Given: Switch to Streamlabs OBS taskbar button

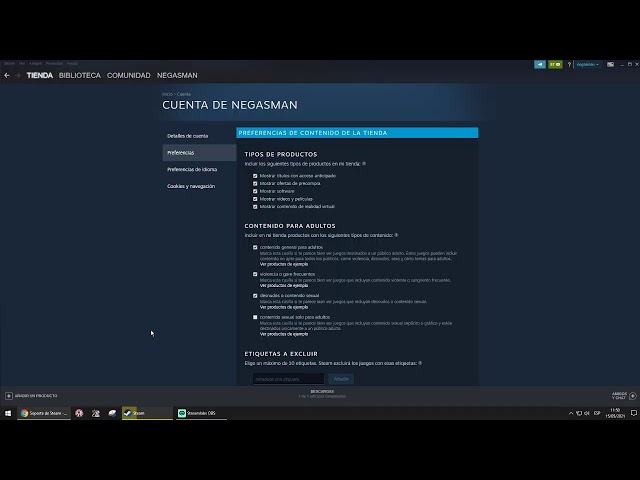Looking at the screenshot, I should (x=202, y=413).
